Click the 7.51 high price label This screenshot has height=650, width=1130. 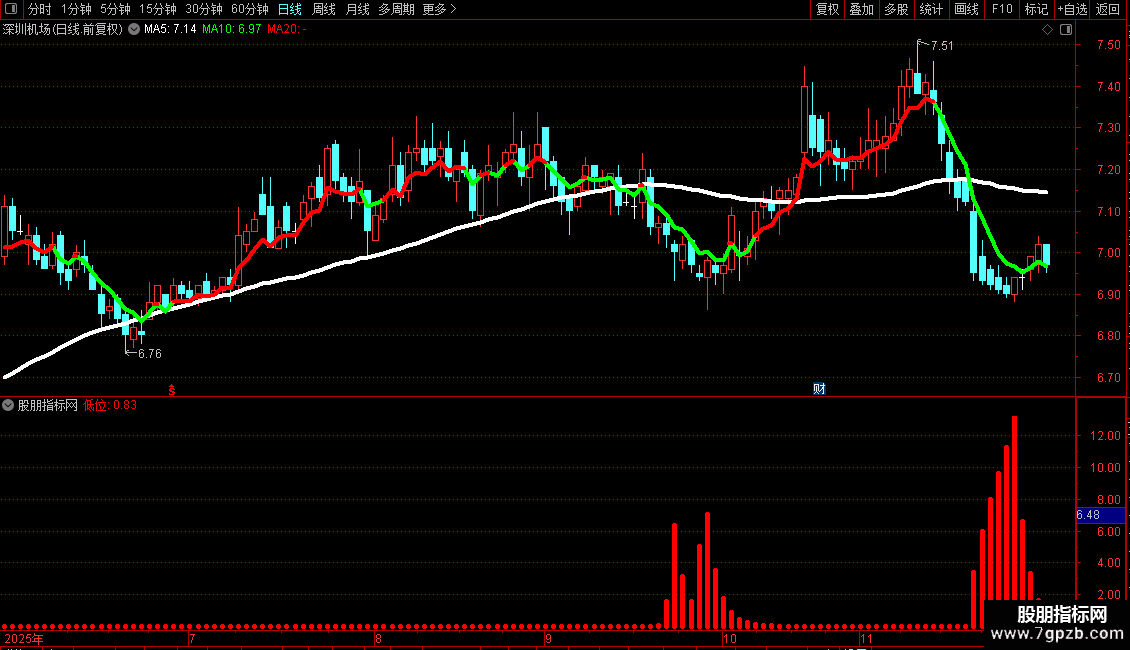pos(942,45)
